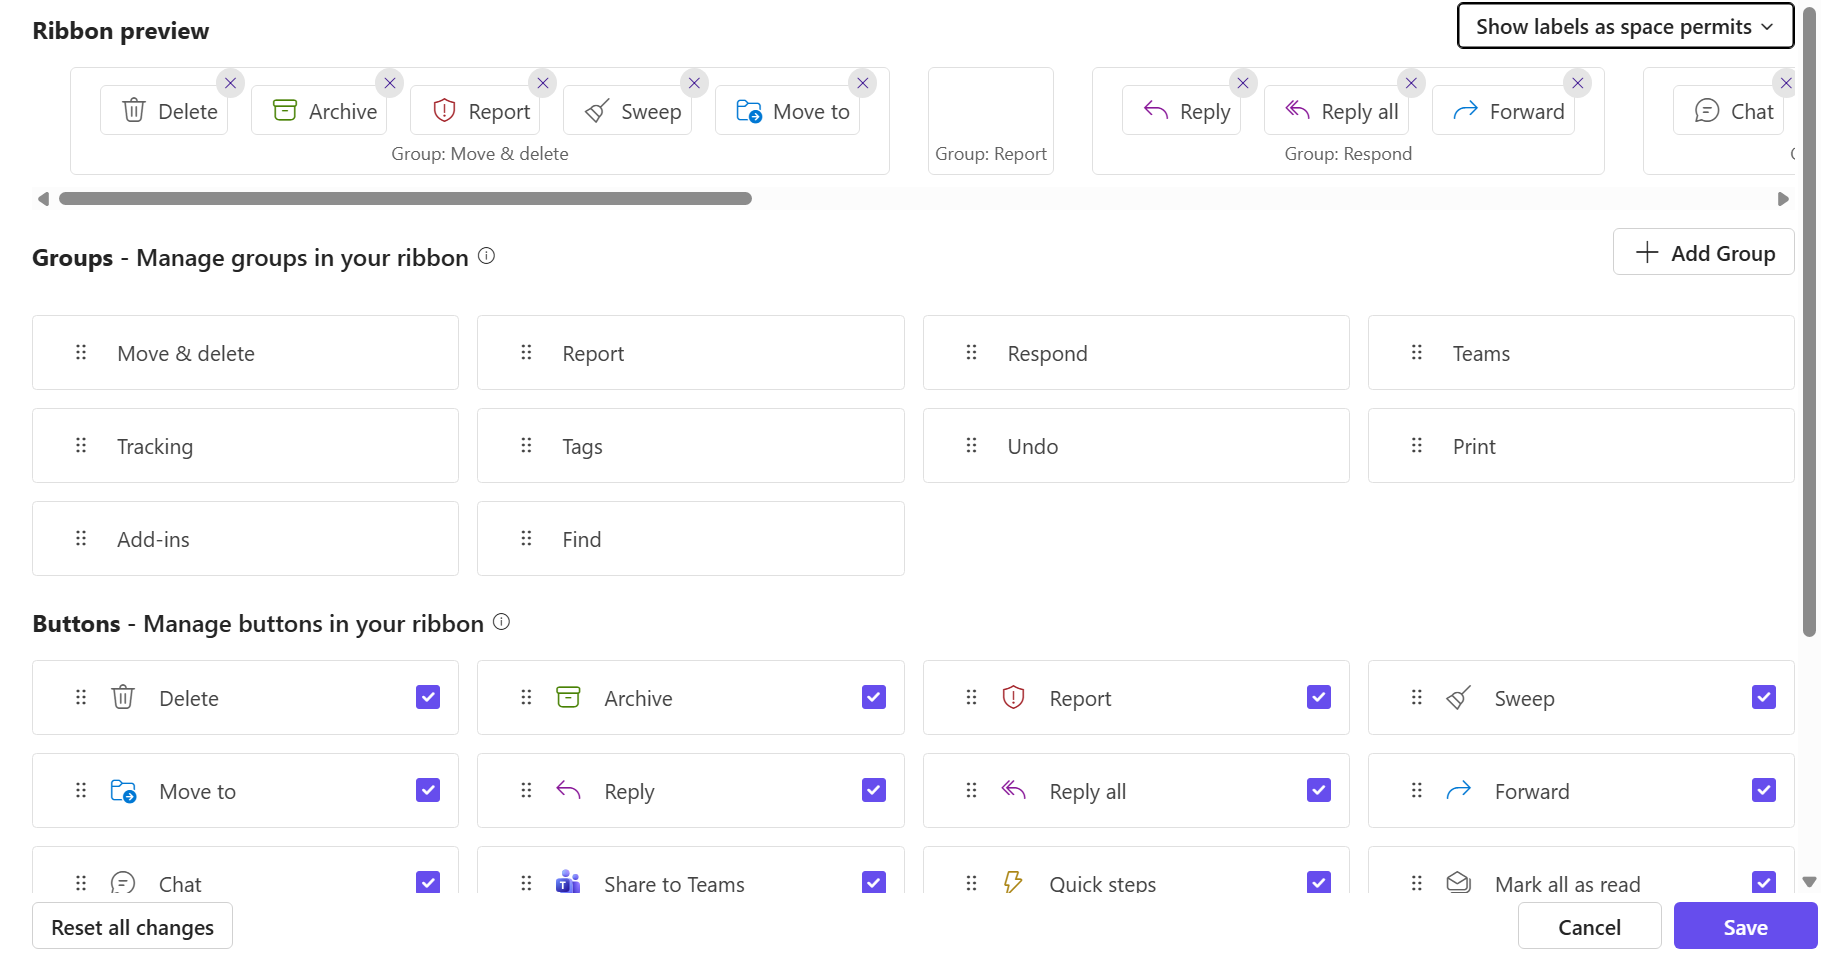The height and width of the screenshot is (961, 1837).
Task: Grab the drag handle of Tracking group
Action: [81, 445]
